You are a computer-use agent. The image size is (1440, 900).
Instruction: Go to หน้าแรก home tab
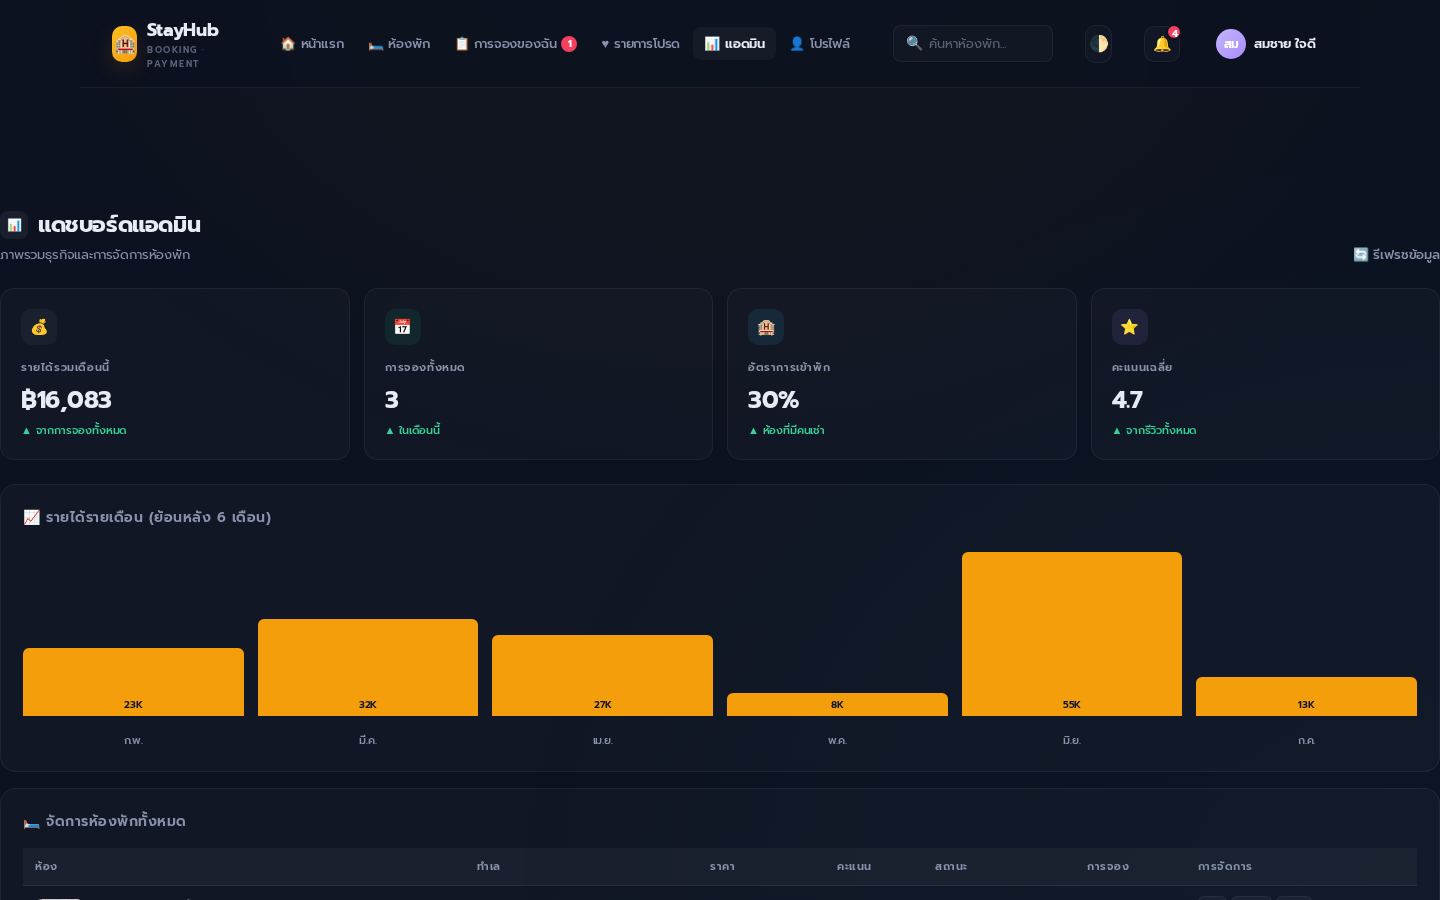click(312, 44)
